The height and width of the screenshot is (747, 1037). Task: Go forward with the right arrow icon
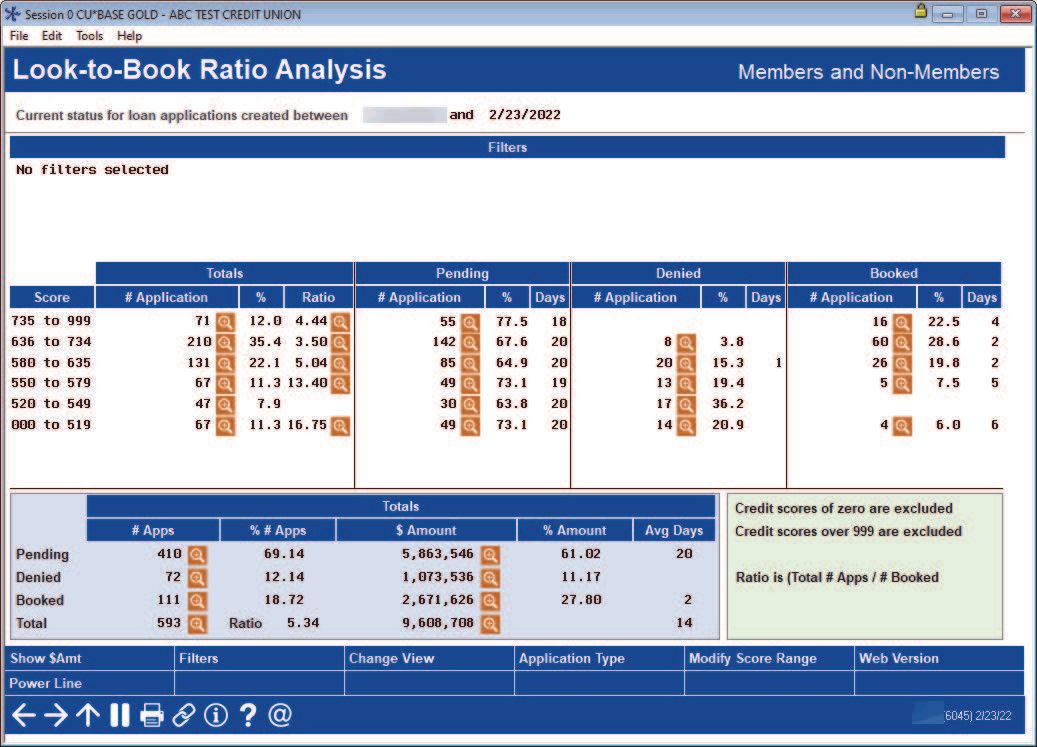point(56,715)
